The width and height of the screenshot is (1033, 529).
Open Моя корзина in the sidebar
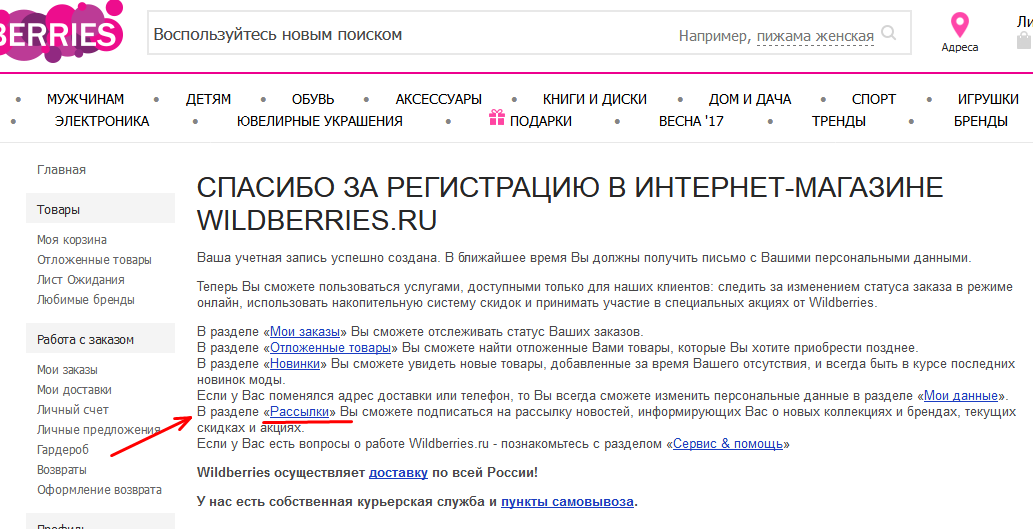point(72,240)
